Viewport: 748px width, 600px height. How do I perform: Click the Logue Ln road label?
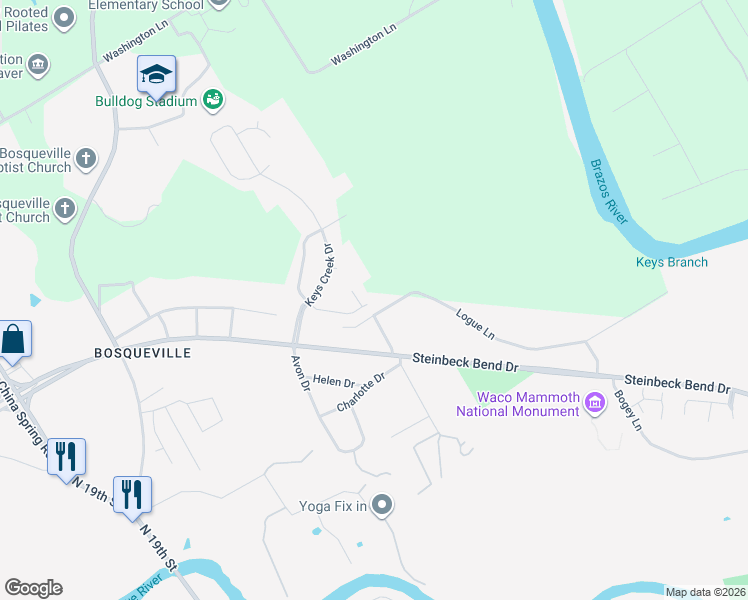click(475, 324)
